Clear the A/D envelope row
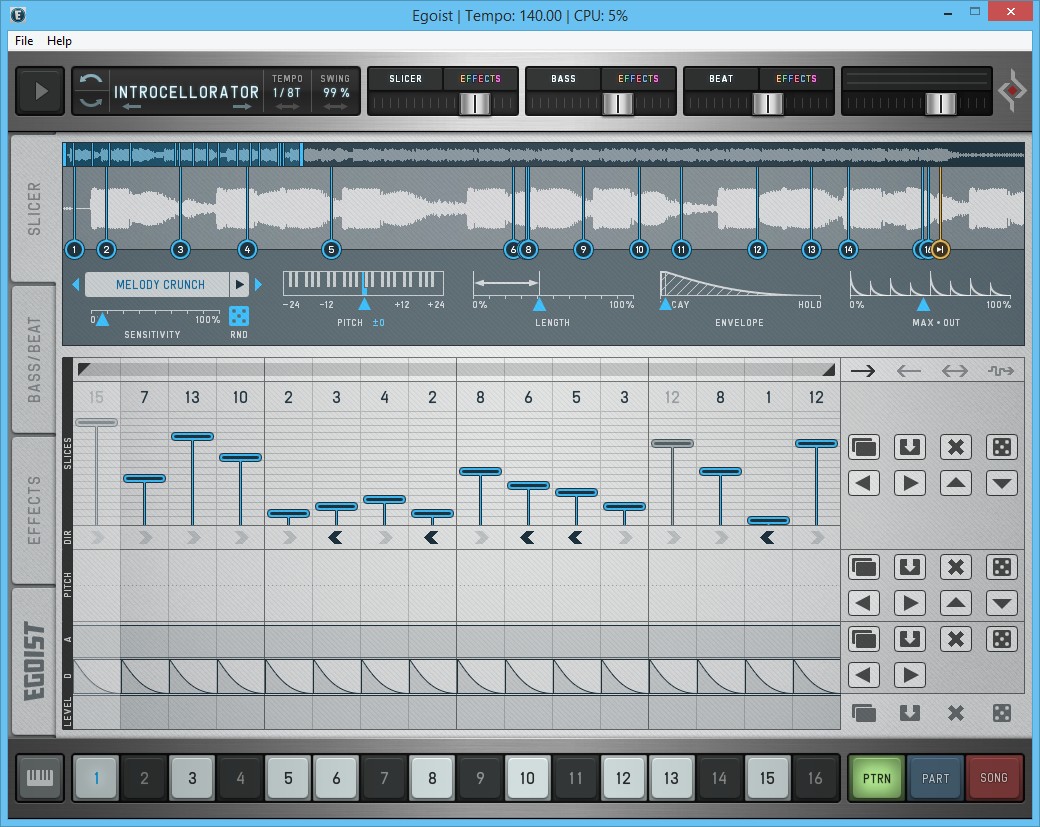This screenshot has height=827, width=1040. (956, 639)
